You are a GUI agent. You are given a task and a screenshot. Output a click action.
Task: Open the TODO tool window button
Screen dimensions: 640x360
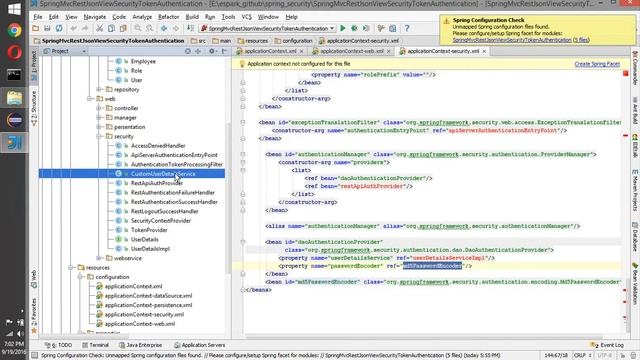click(x=58, y=345)
